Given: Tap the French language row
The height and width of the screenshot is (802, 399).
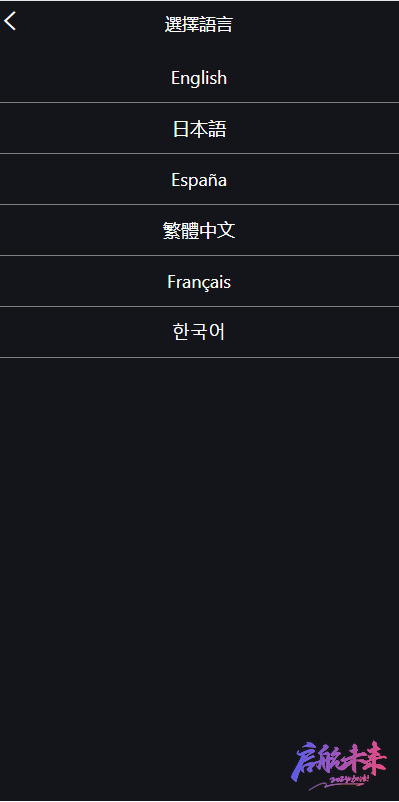Looking at the screenshot, I should [x=200, y=281].
